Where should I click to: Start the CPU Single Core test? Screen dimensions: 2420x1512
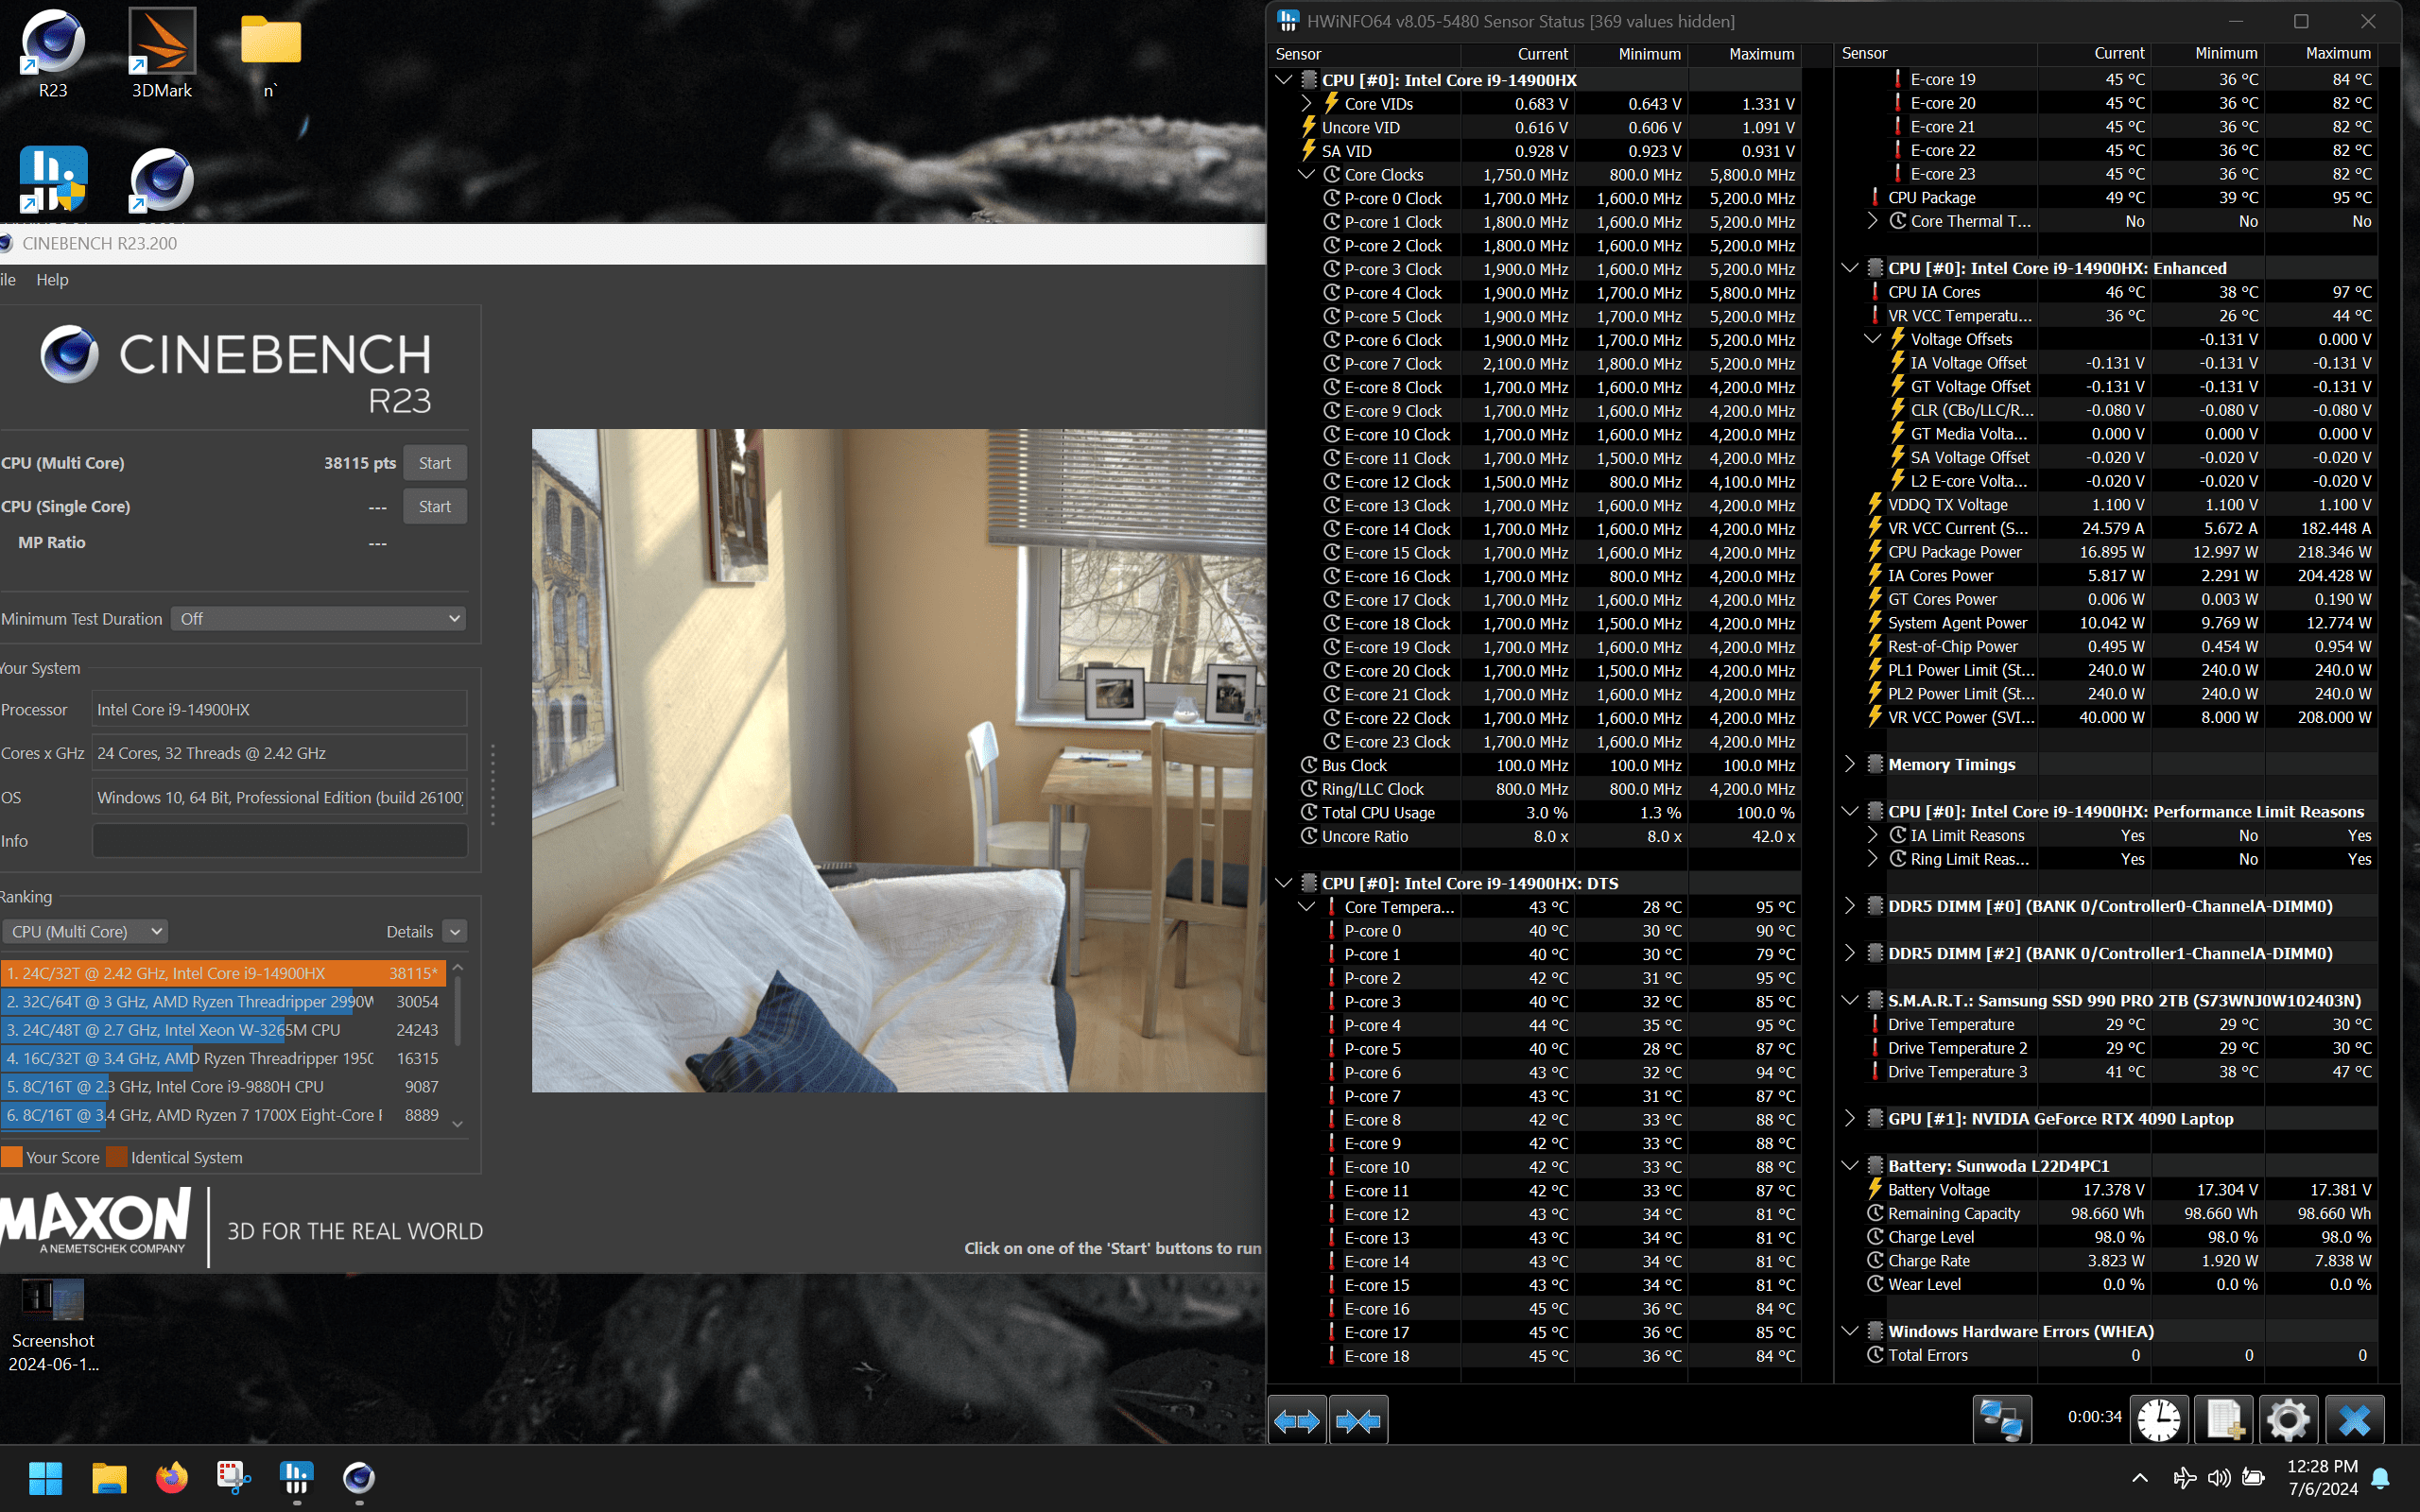(x=434, y=506)
